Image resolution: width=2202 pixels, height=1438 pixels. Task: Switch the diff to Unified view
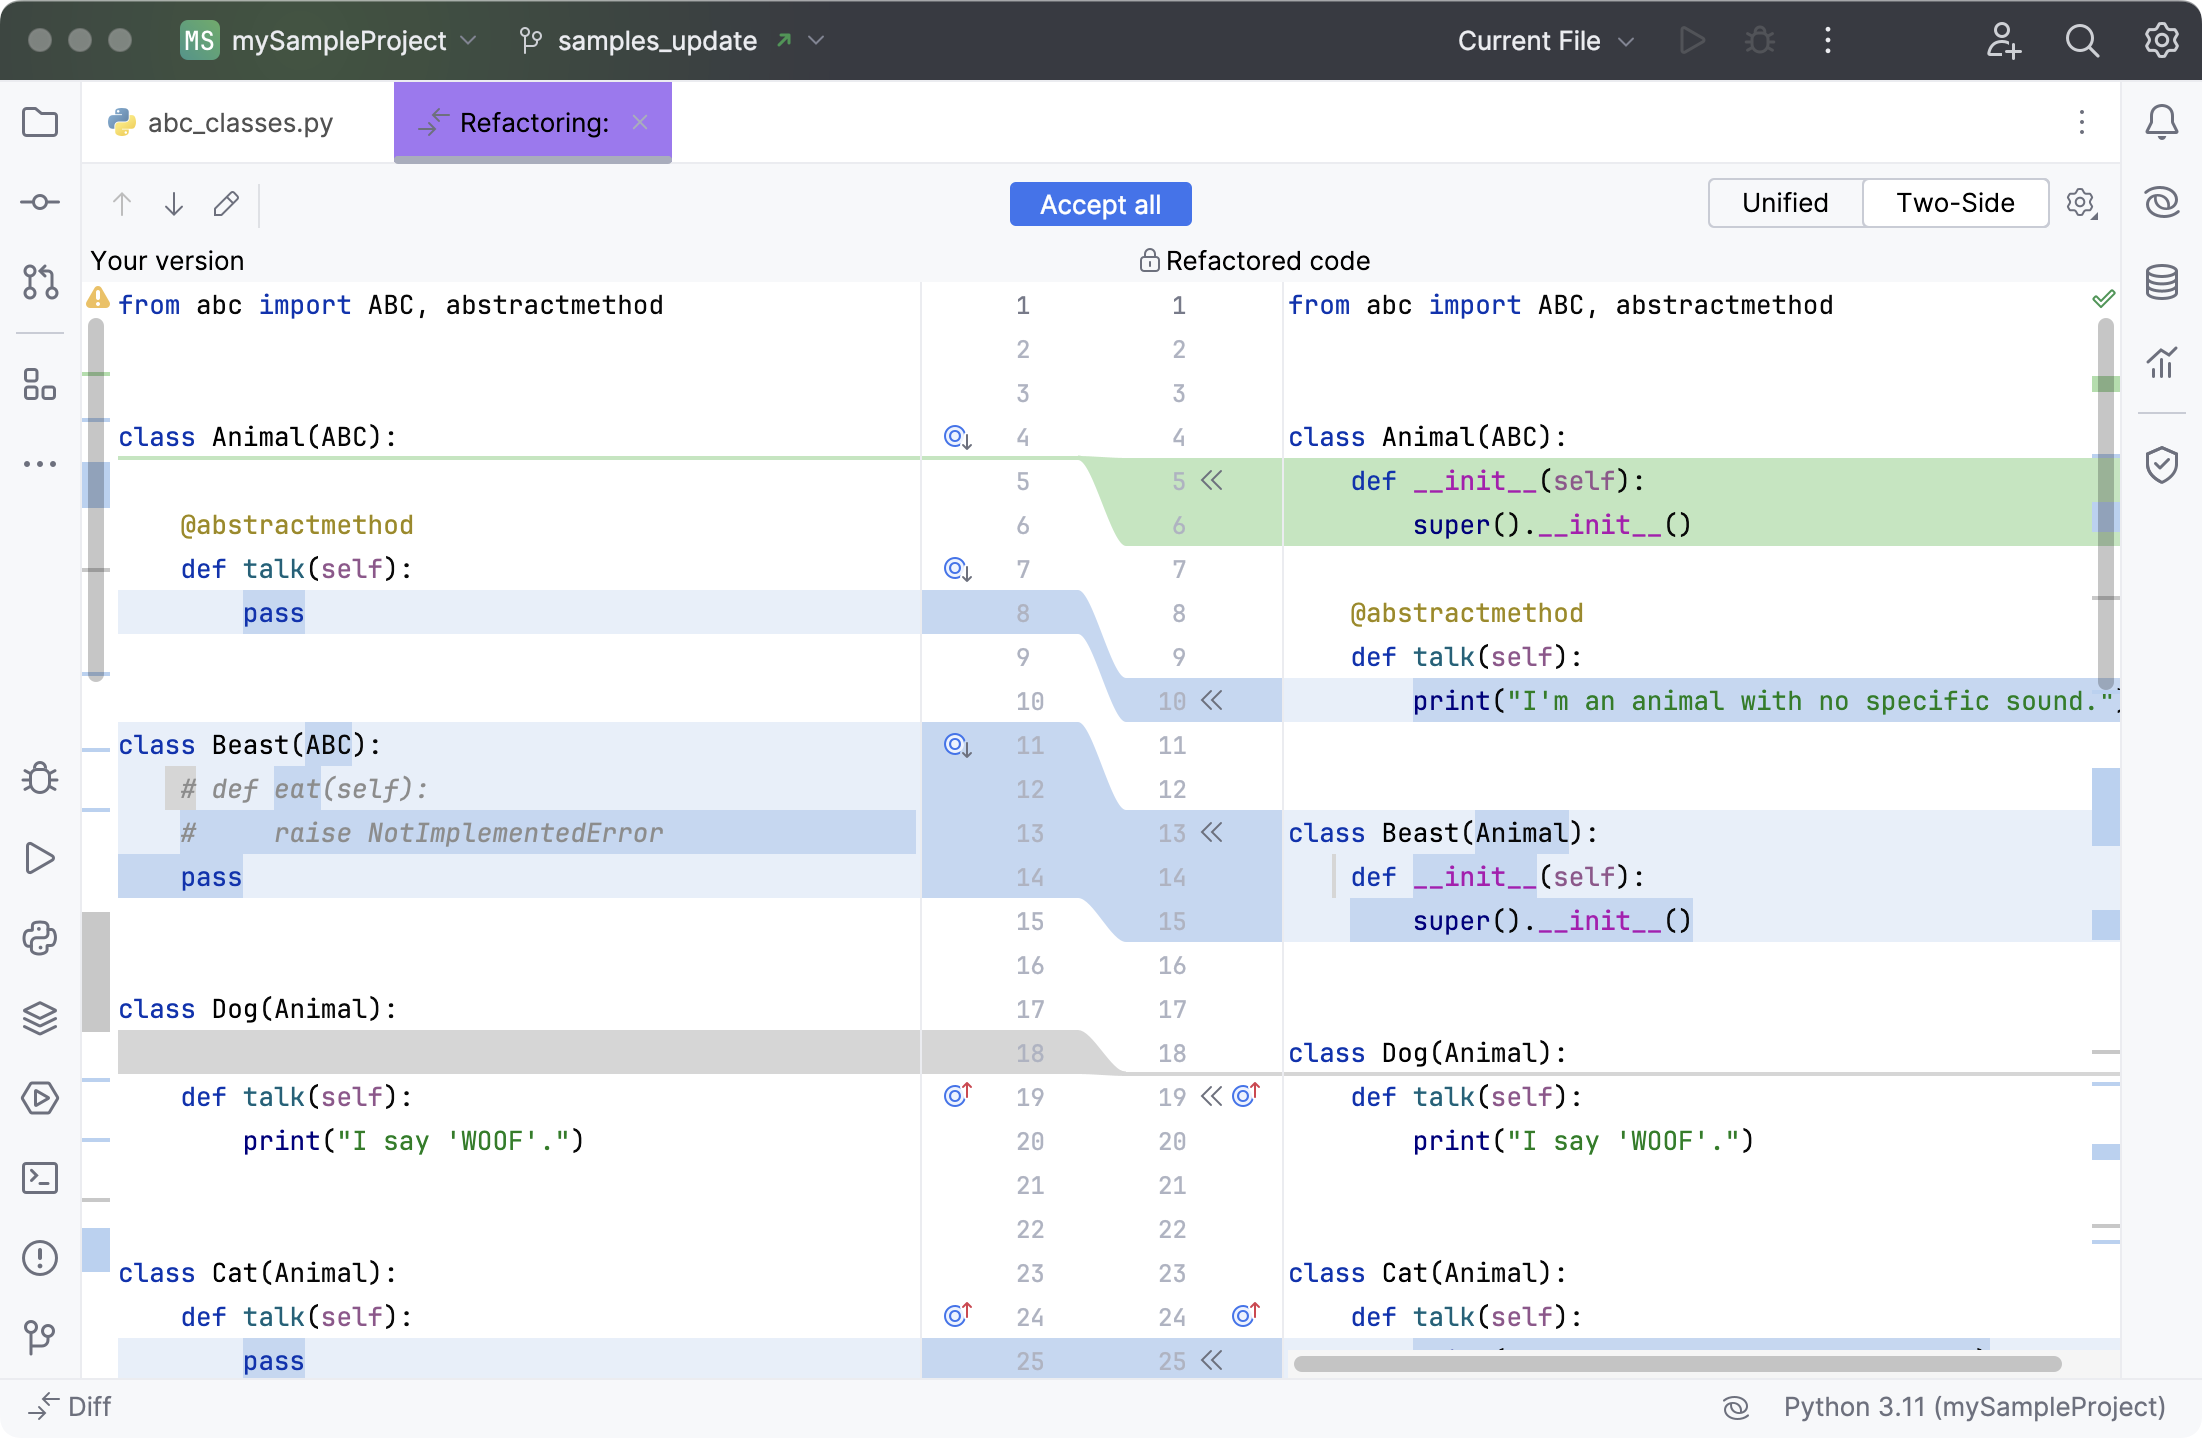1784,202
